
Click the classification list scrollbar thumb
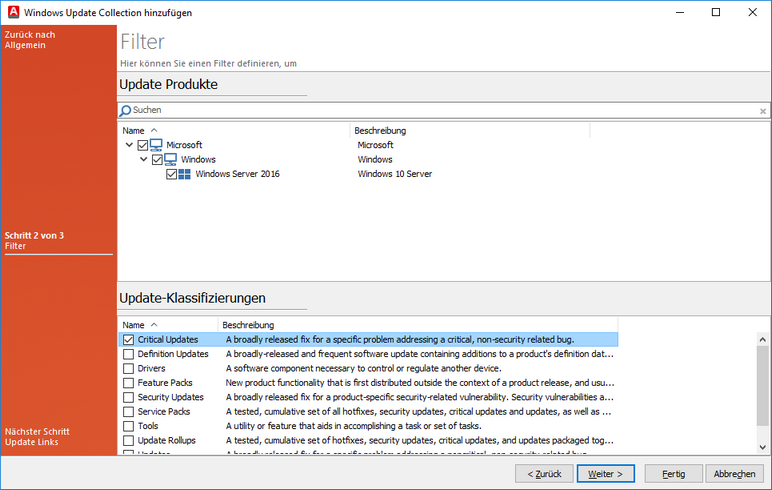click(x=763, y=385)
